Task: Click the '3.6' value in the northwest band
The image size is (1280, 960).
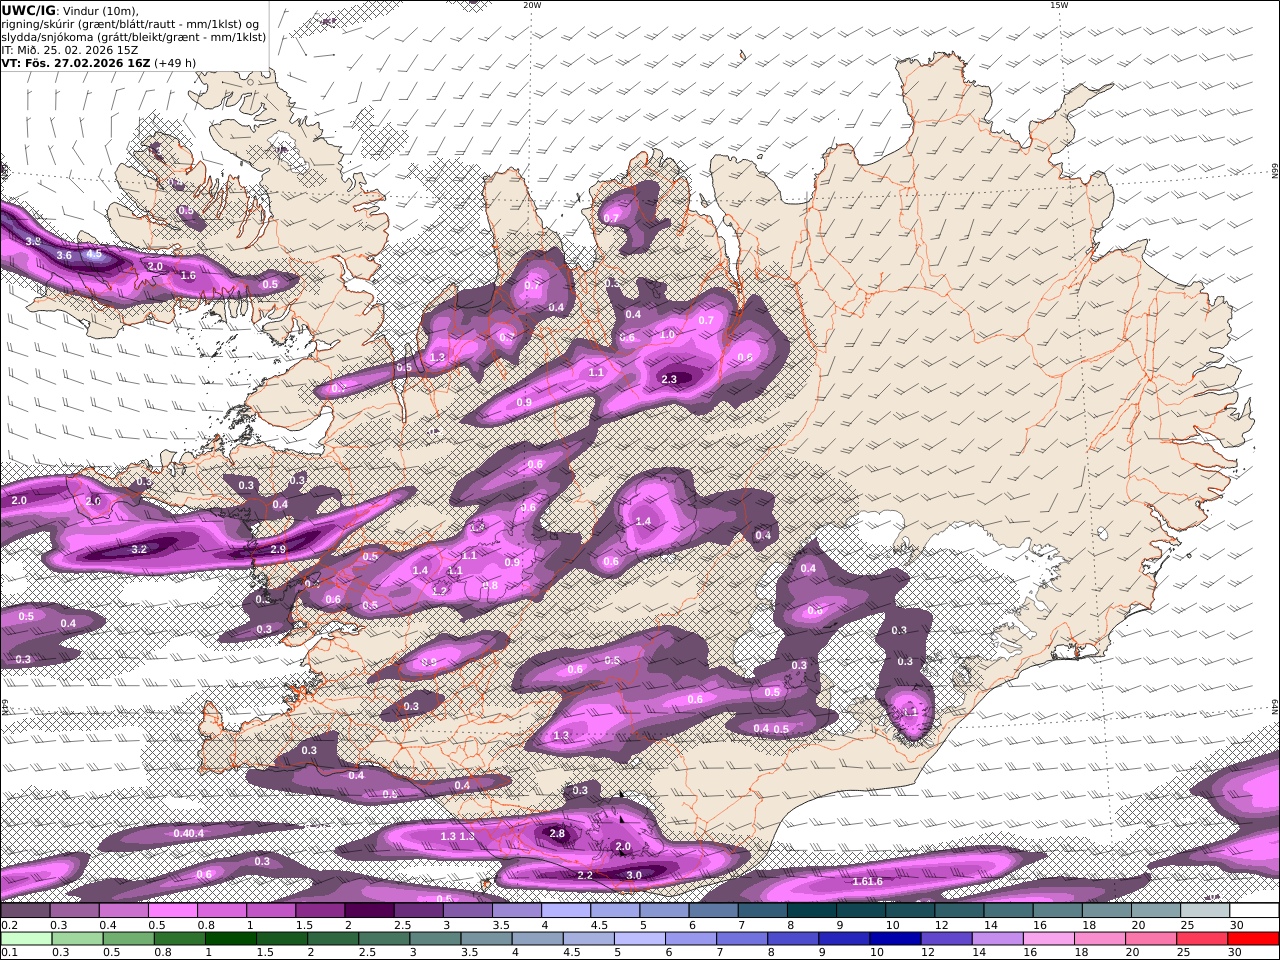Action: (x=64, y=256)
